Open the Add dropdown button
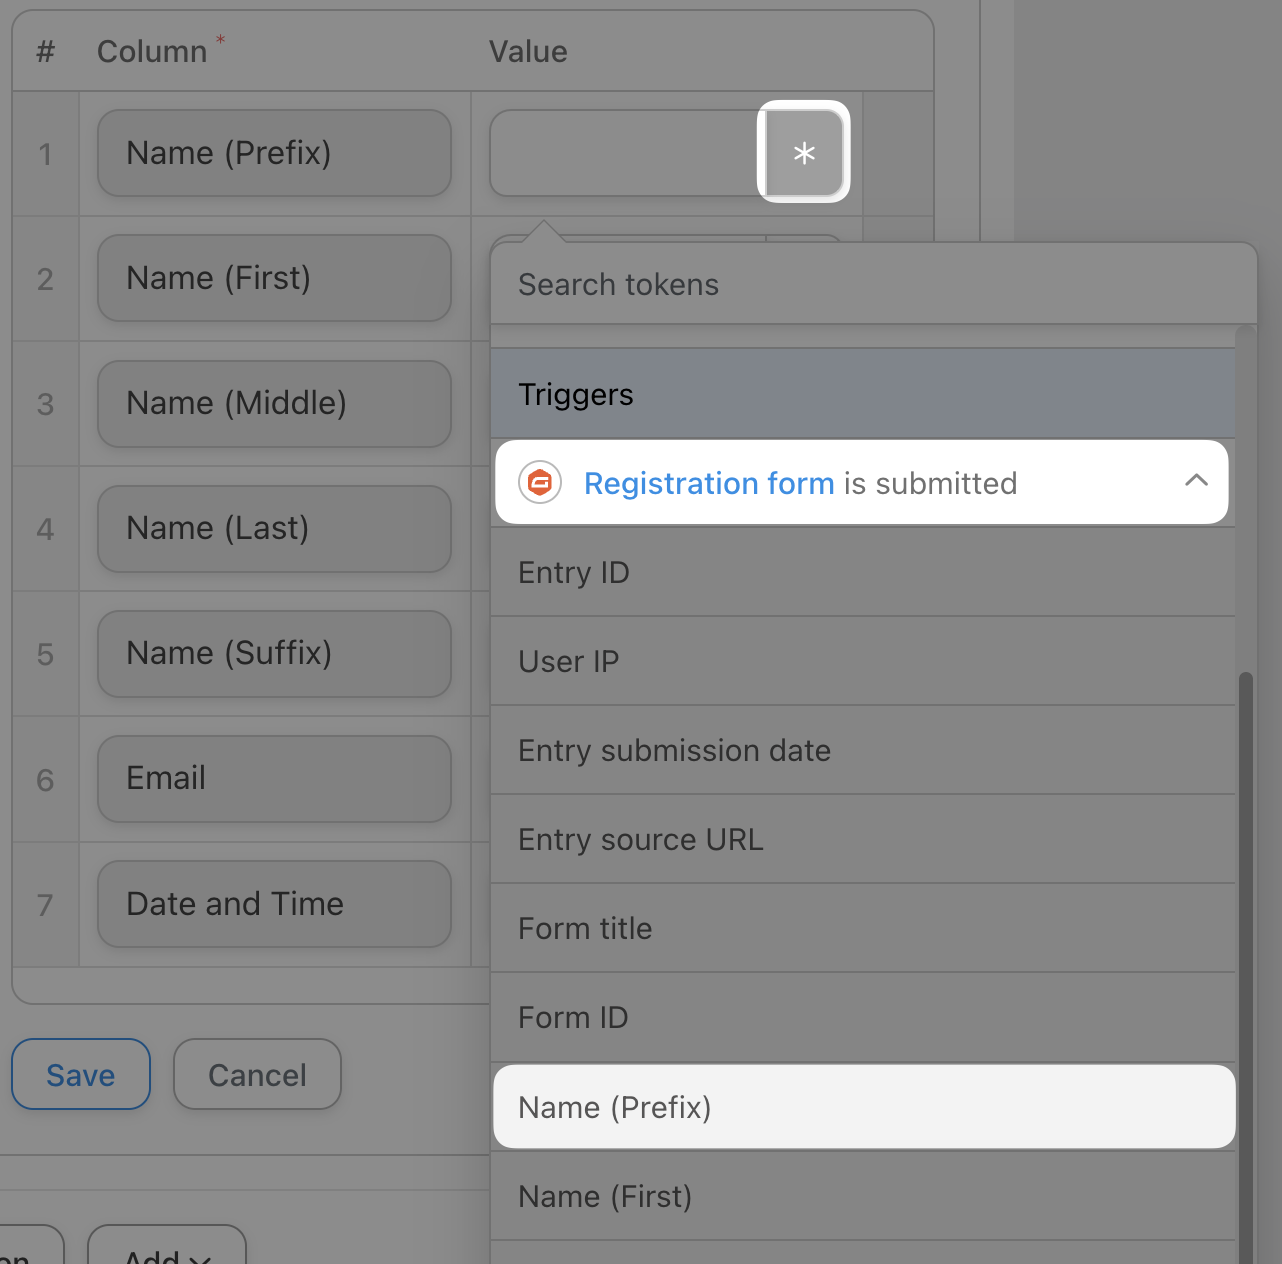Screen dimensions: 1282x1264 pyautogui.click(x=167, y=1250)
